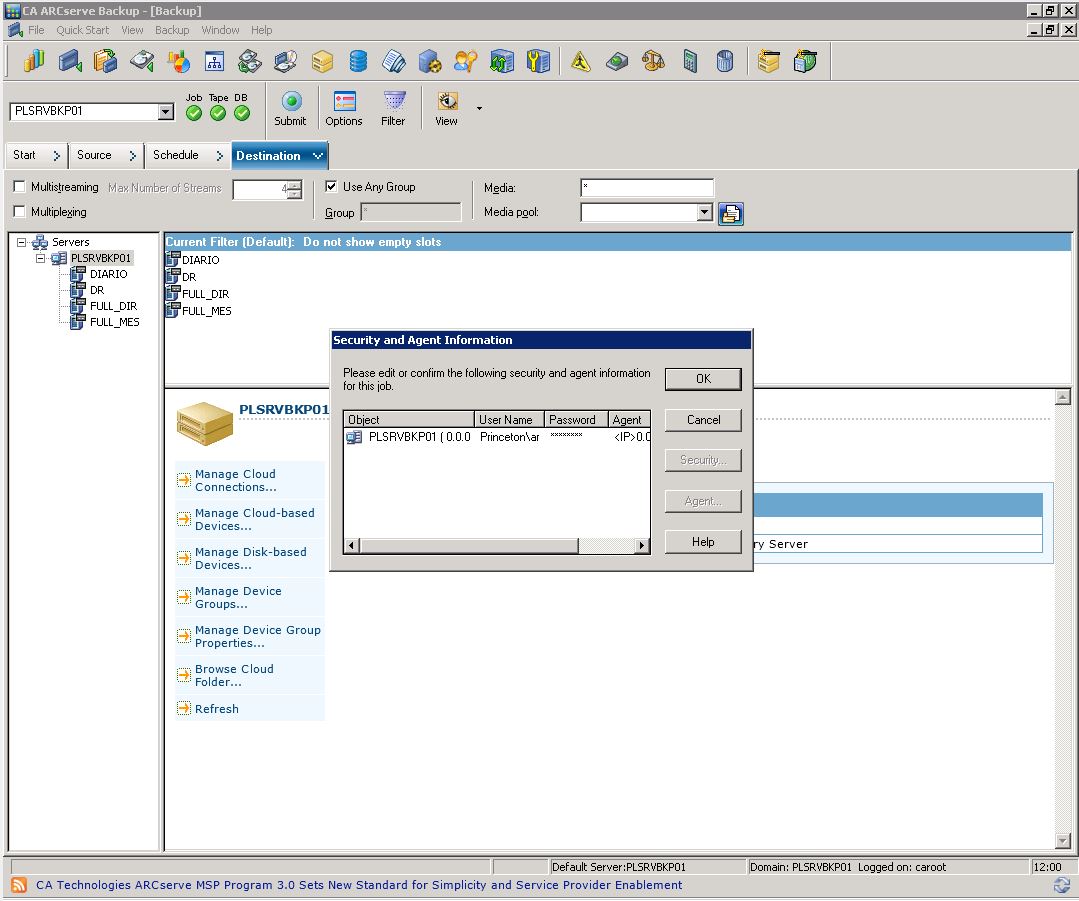Click the View eye icon

tap(447, 102)
